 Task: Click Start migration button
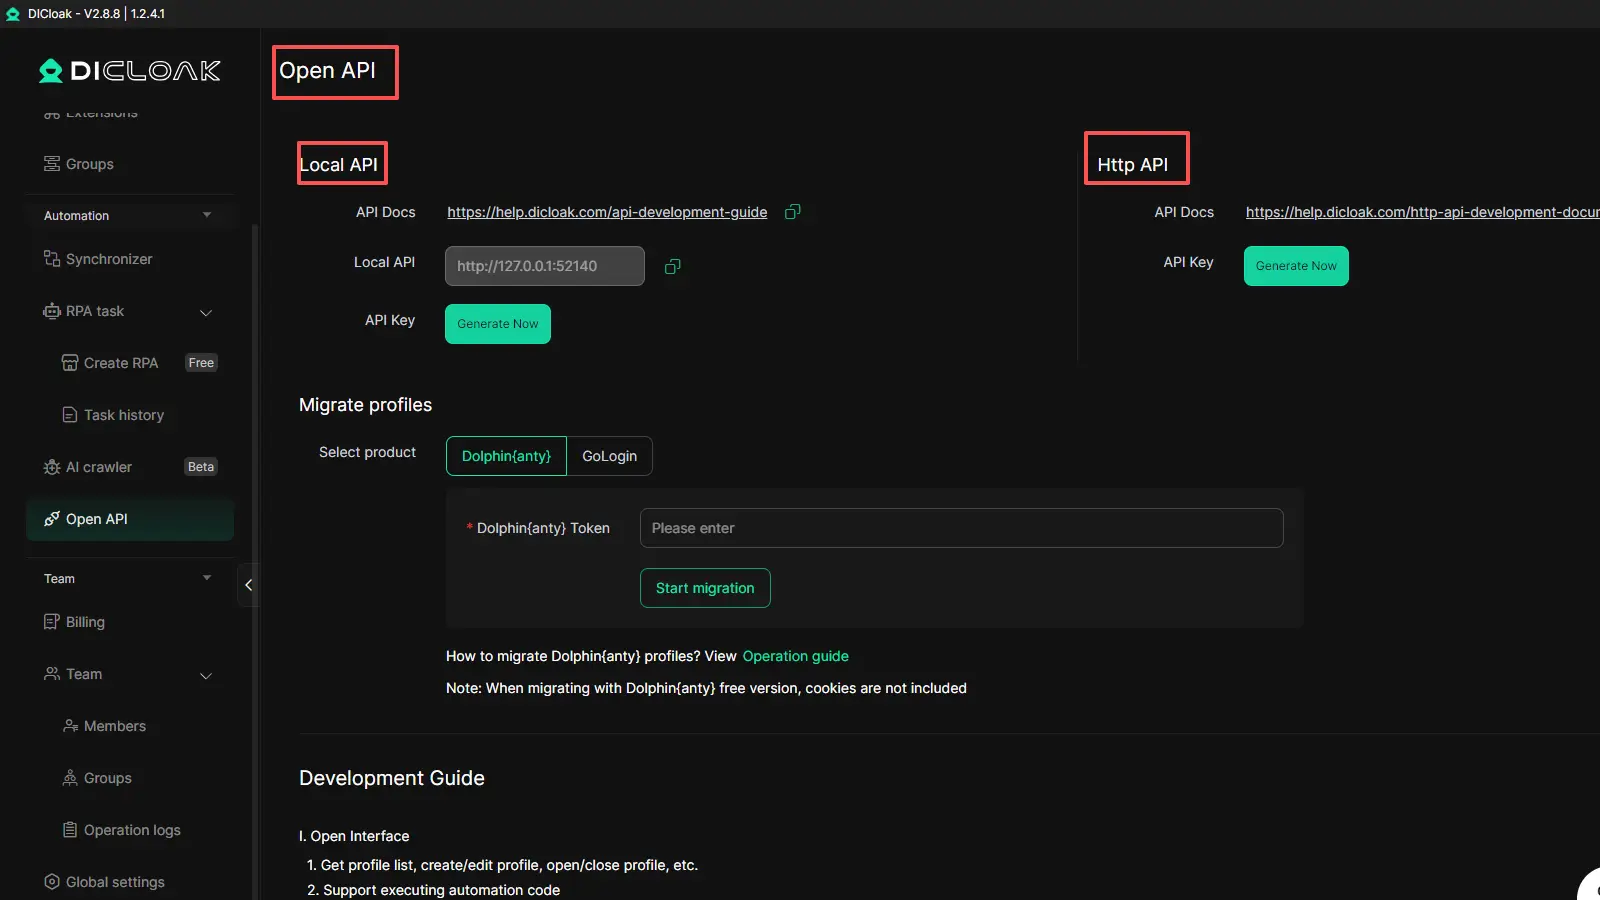pos(705,588)
